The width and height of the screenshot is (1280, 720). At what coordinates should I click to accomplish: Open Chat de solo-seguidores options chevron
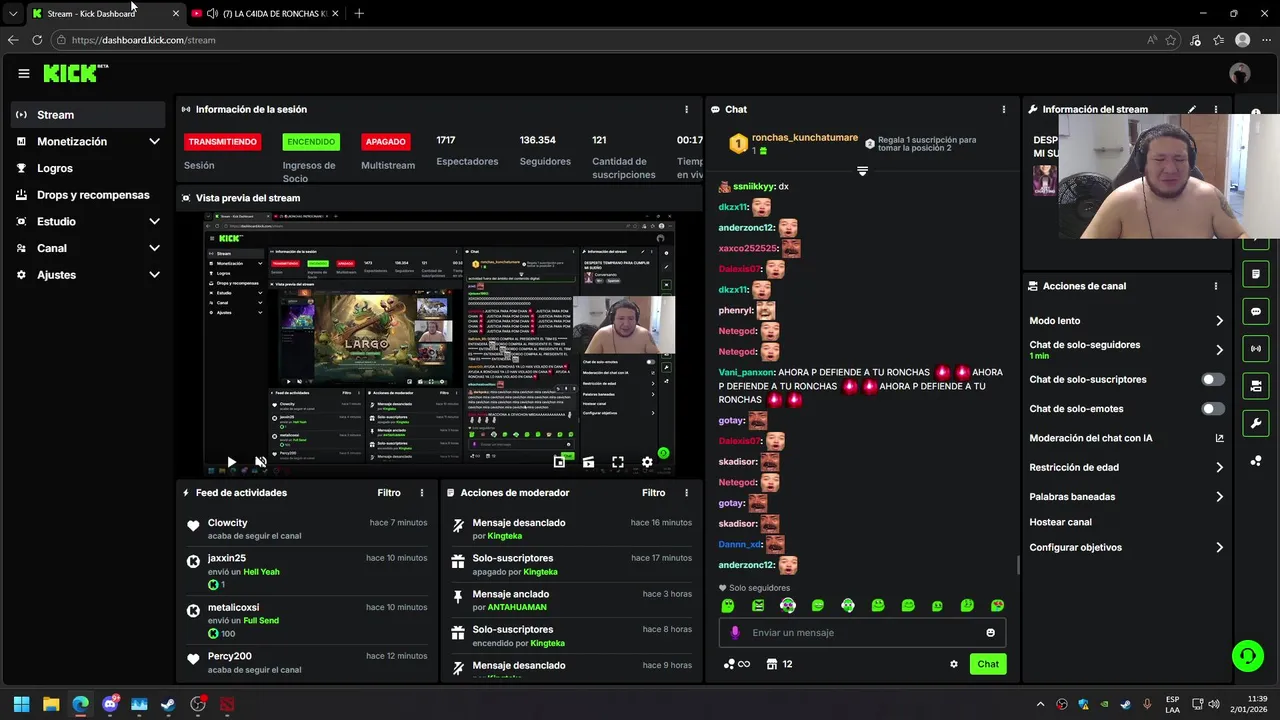tap(1219, 350)
